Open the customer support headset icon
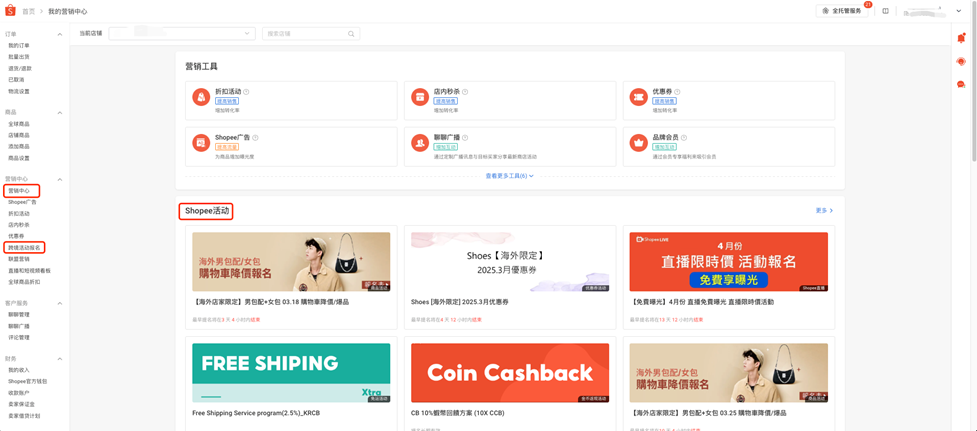 [x=961, y=61]
